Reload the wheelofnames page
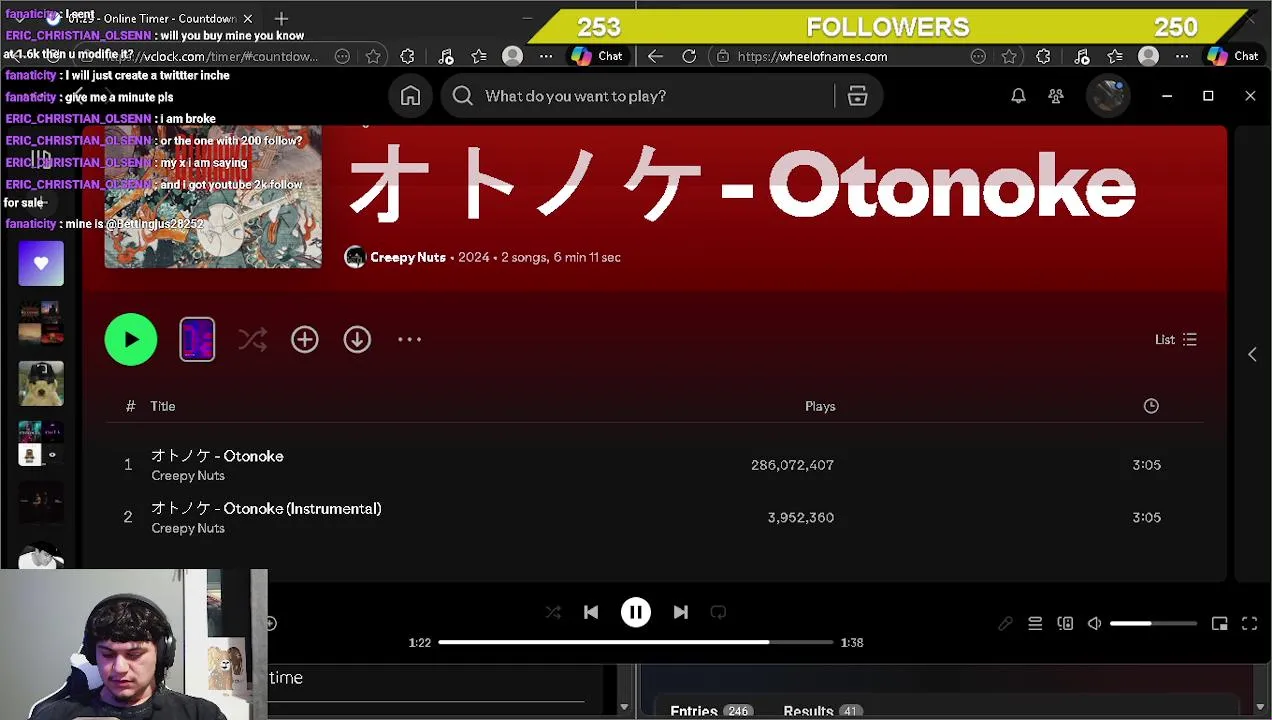 689,56
